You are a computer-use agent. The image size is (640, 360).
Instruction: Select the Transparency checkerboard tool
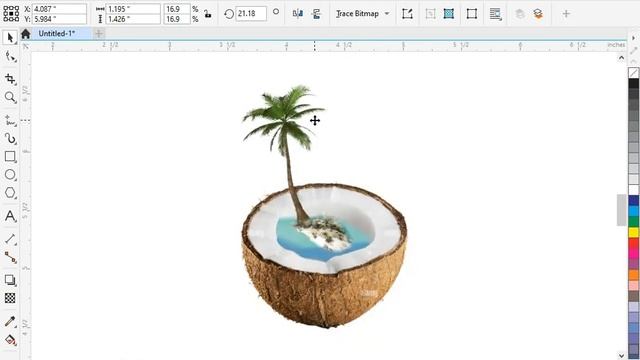point(10,298)
